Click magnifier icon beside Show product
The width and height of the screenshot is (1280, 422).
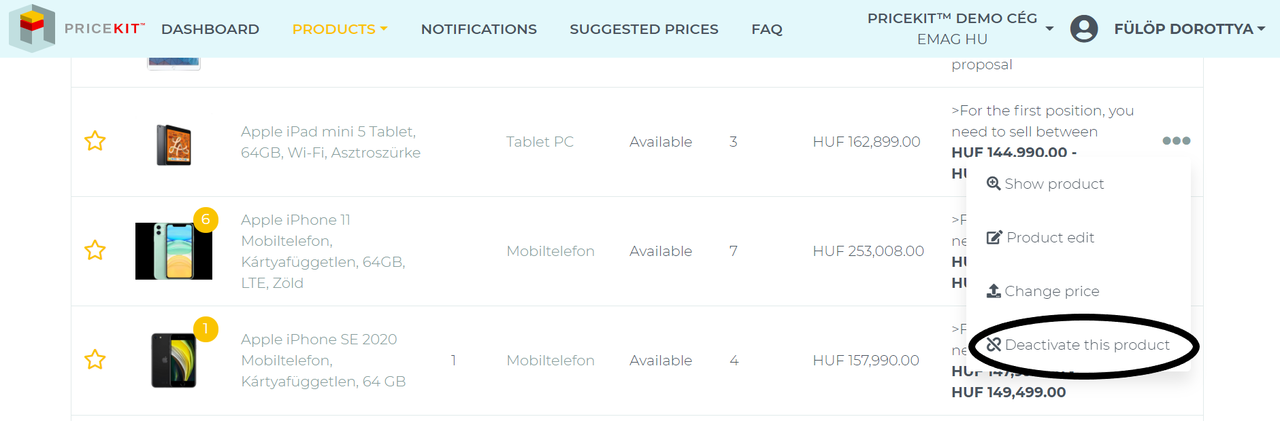pos(993,184)
